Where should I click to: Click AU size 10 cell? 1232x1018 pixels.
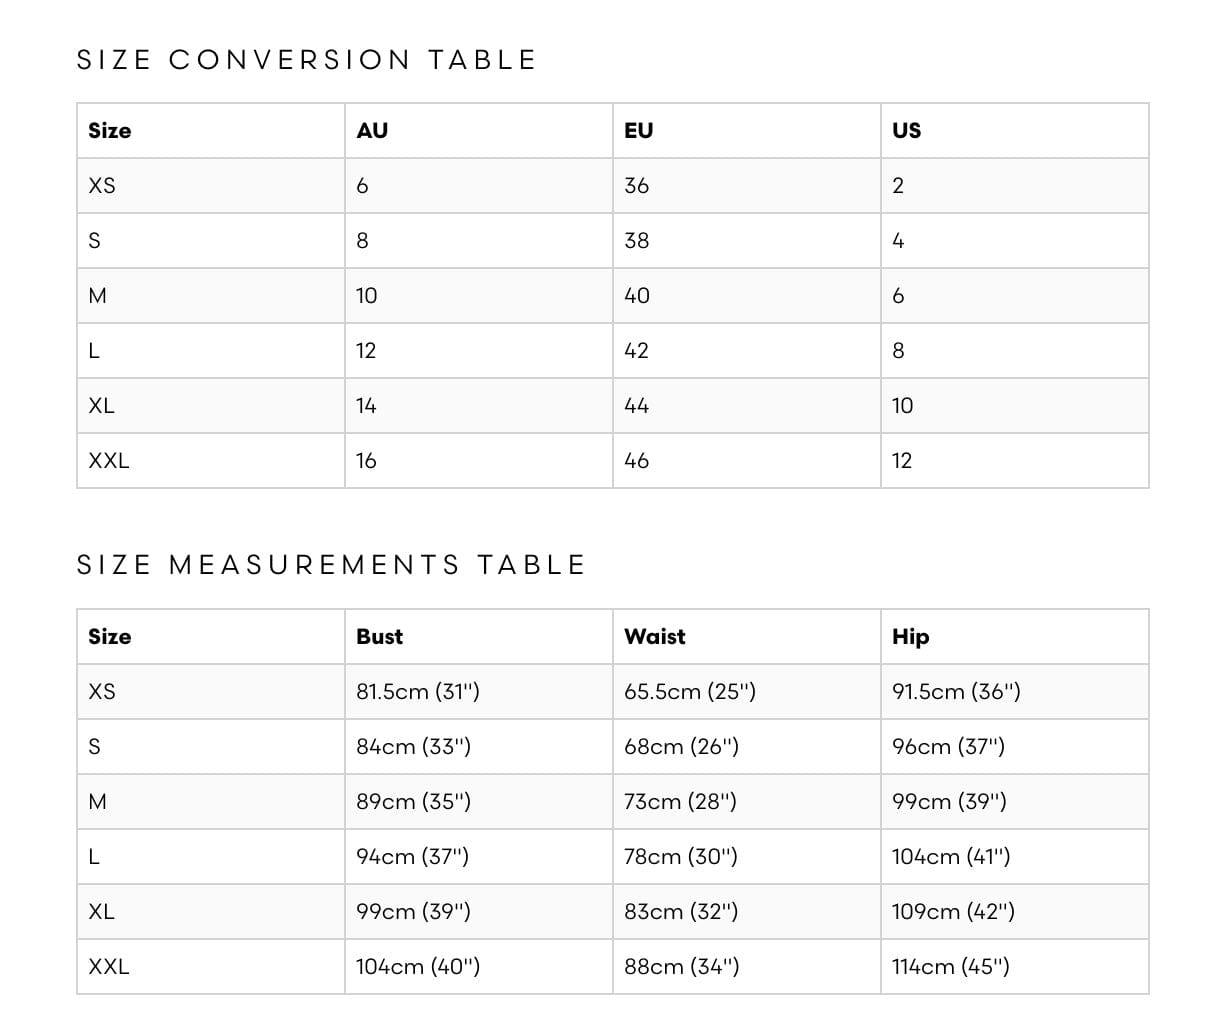367,296
